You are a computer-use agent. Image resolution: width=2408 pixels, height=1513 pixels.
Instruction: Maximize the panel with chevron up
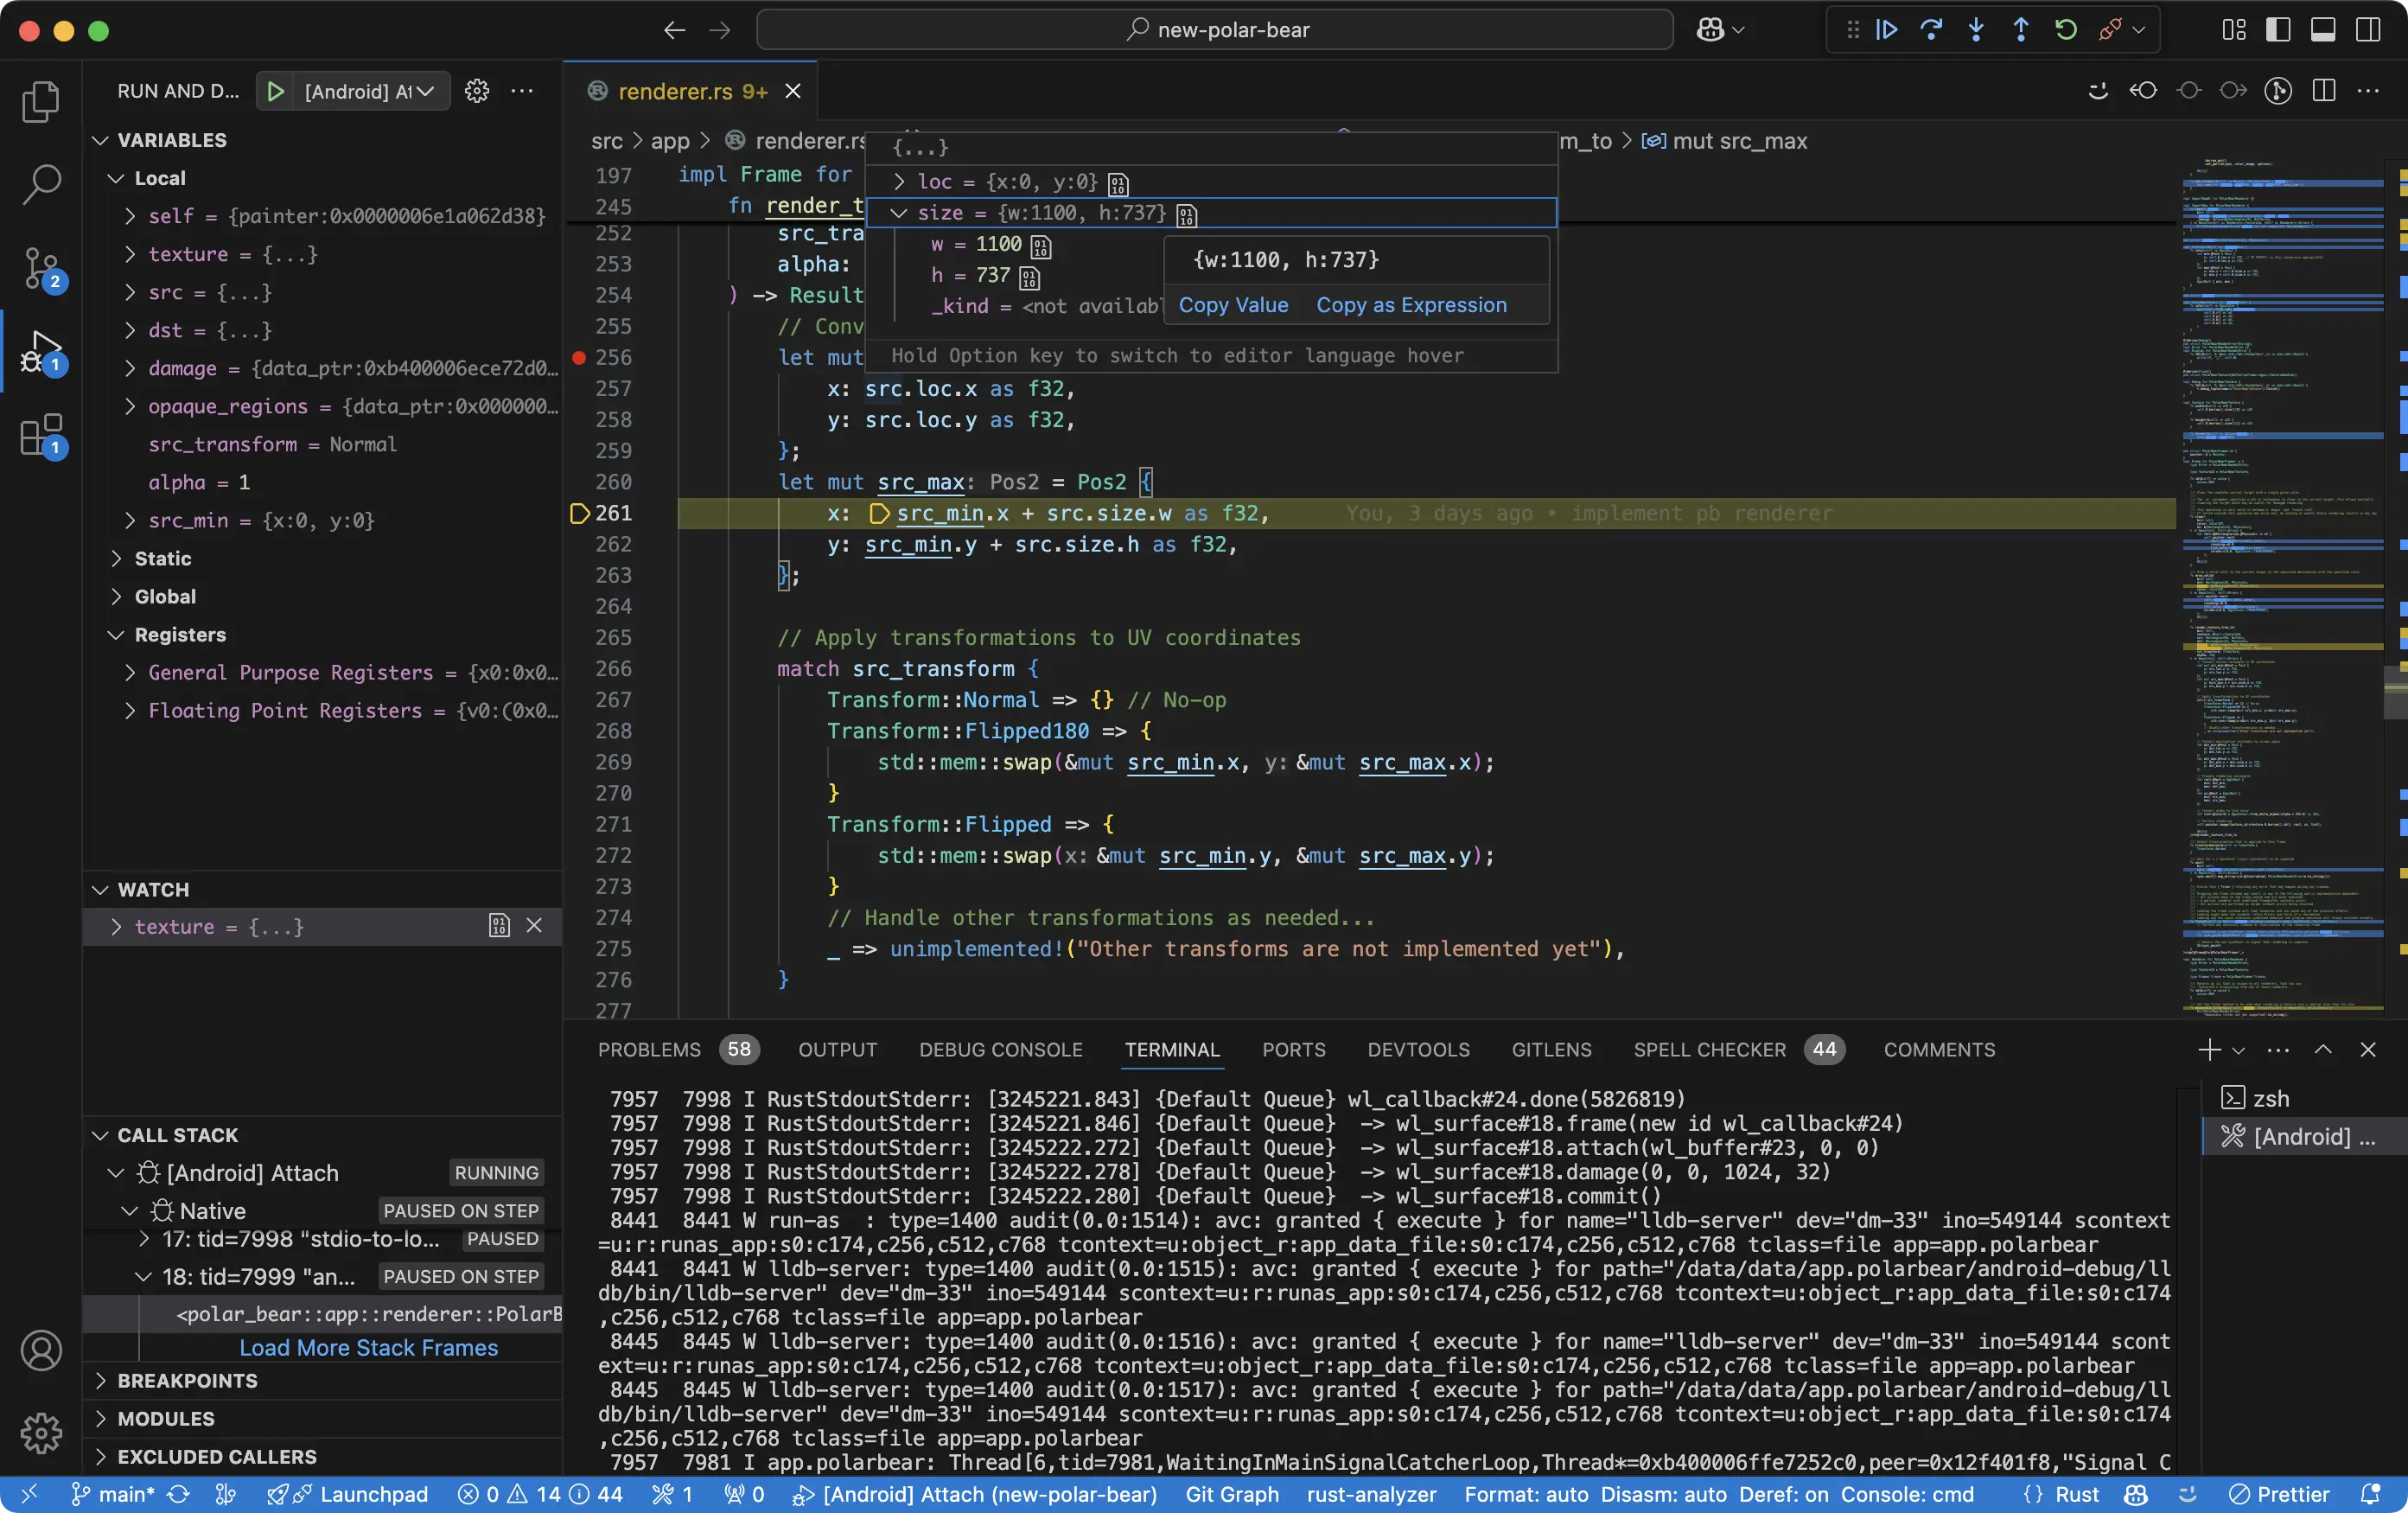[x=2323, y=1049]
